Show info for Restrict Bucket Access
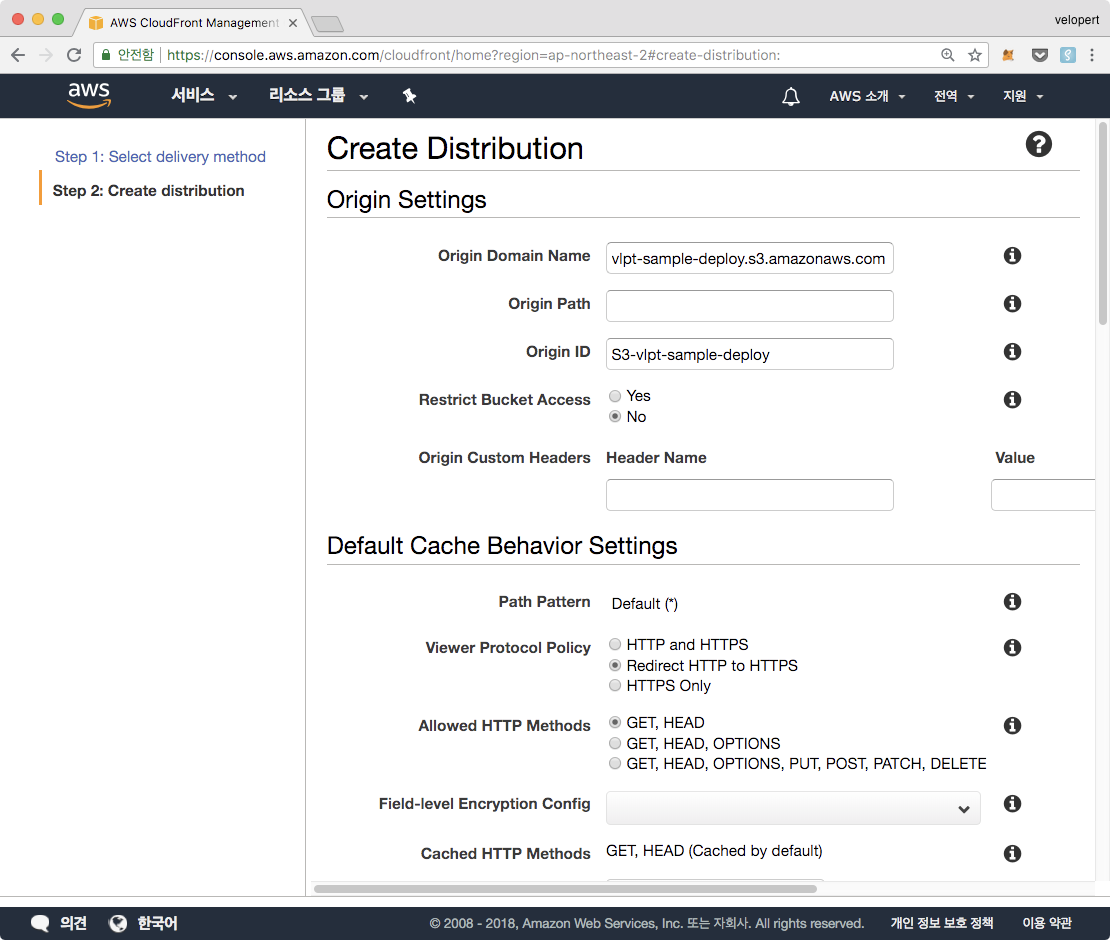 click(1012, 400)
